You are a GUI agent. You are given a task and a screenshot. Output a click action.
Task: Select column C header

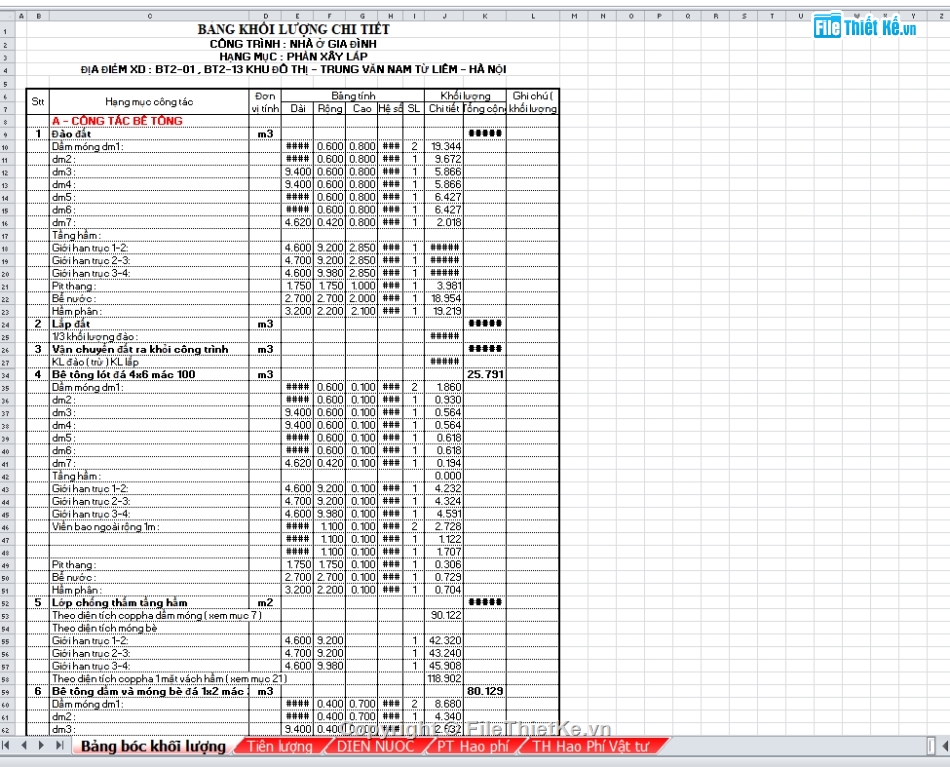[149, 16]
